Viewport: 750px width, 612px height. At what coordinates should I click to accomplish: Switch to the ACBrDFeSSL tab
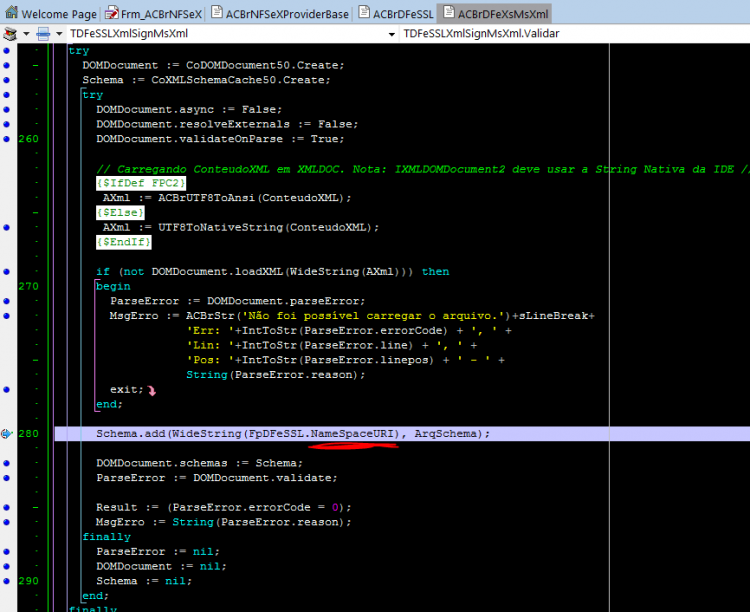pos(396,13)
